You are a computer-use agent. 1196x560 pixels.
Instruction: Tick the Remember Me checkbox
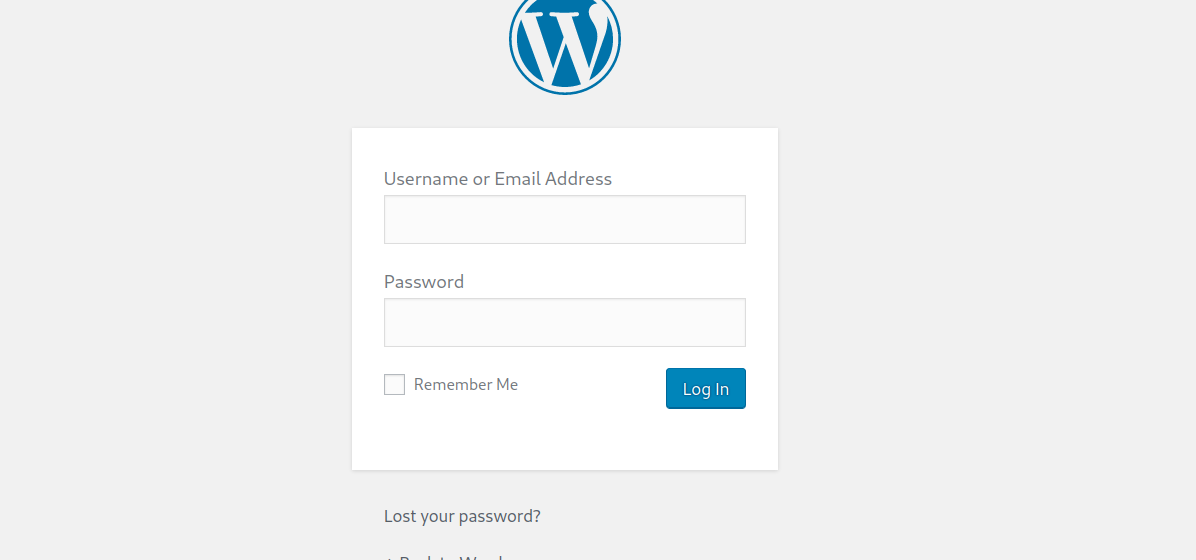coord(395,385)
